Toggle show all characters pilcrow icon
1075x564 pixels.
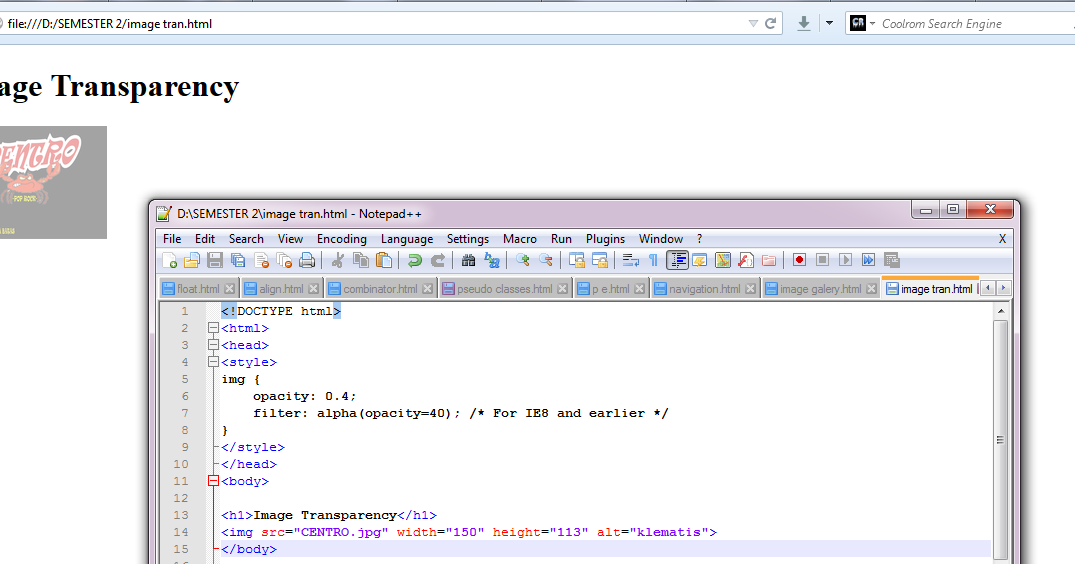click(653, 260)
